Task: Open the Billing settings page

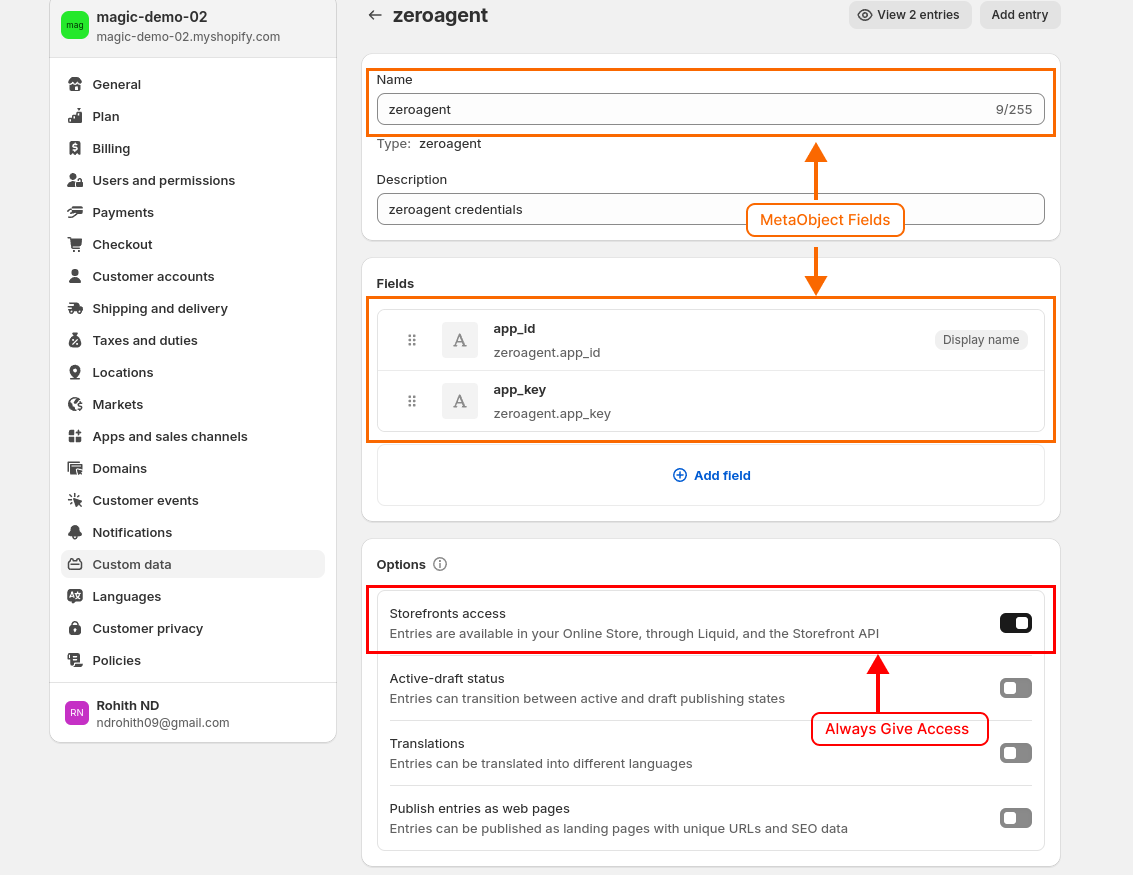Action: click(193, 148)
